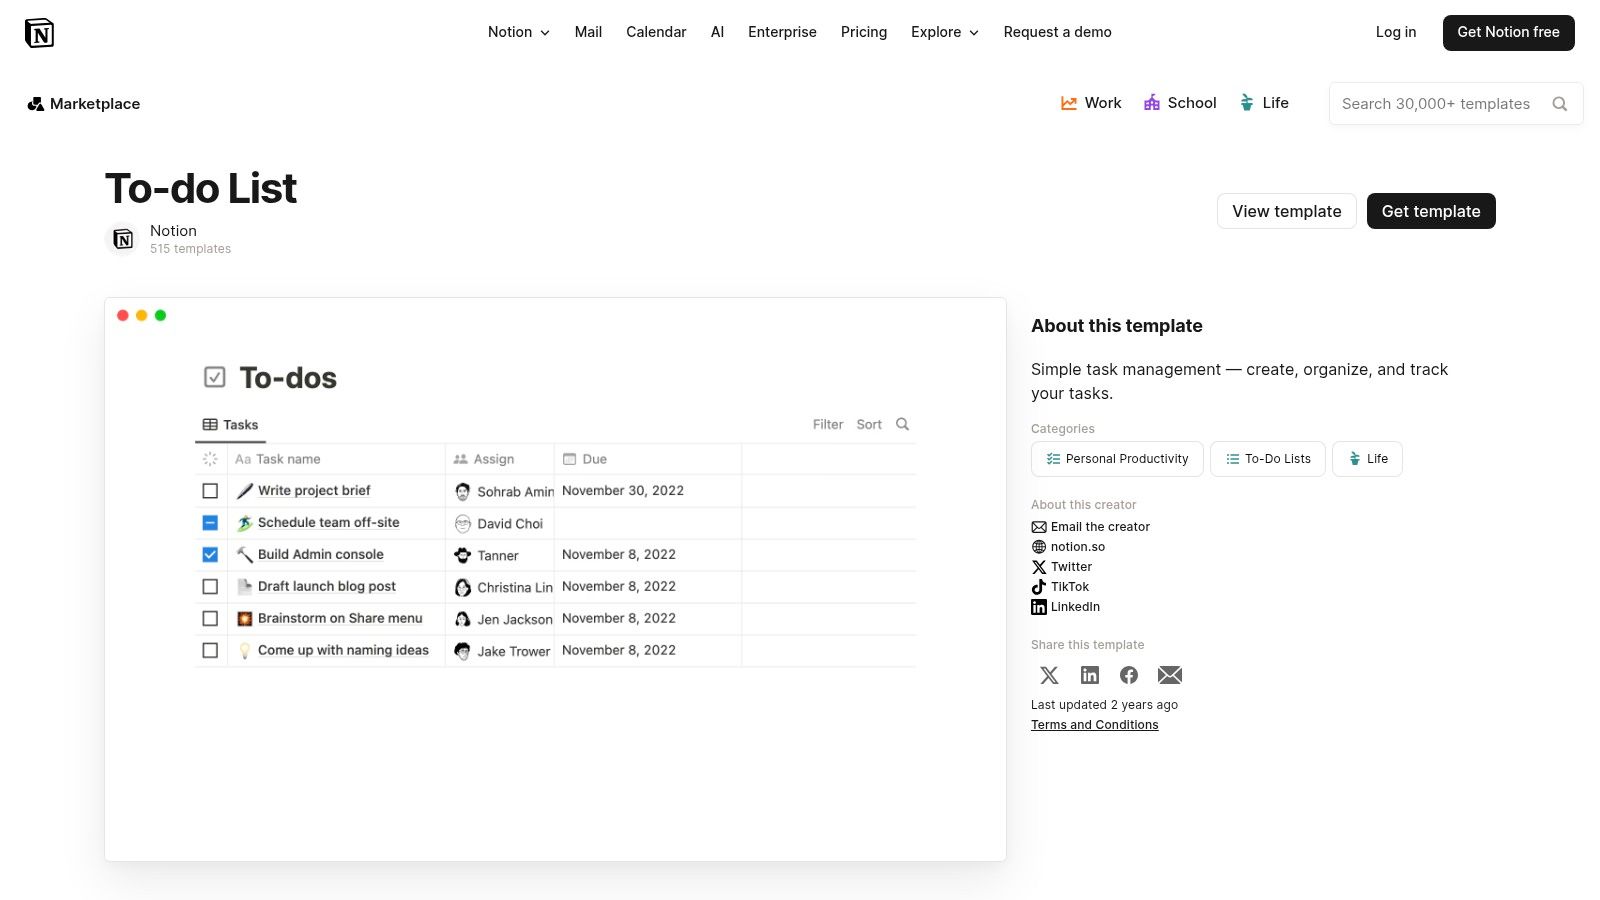Select the Life category tab in header
The image size is (1600, 900).
1264,103
